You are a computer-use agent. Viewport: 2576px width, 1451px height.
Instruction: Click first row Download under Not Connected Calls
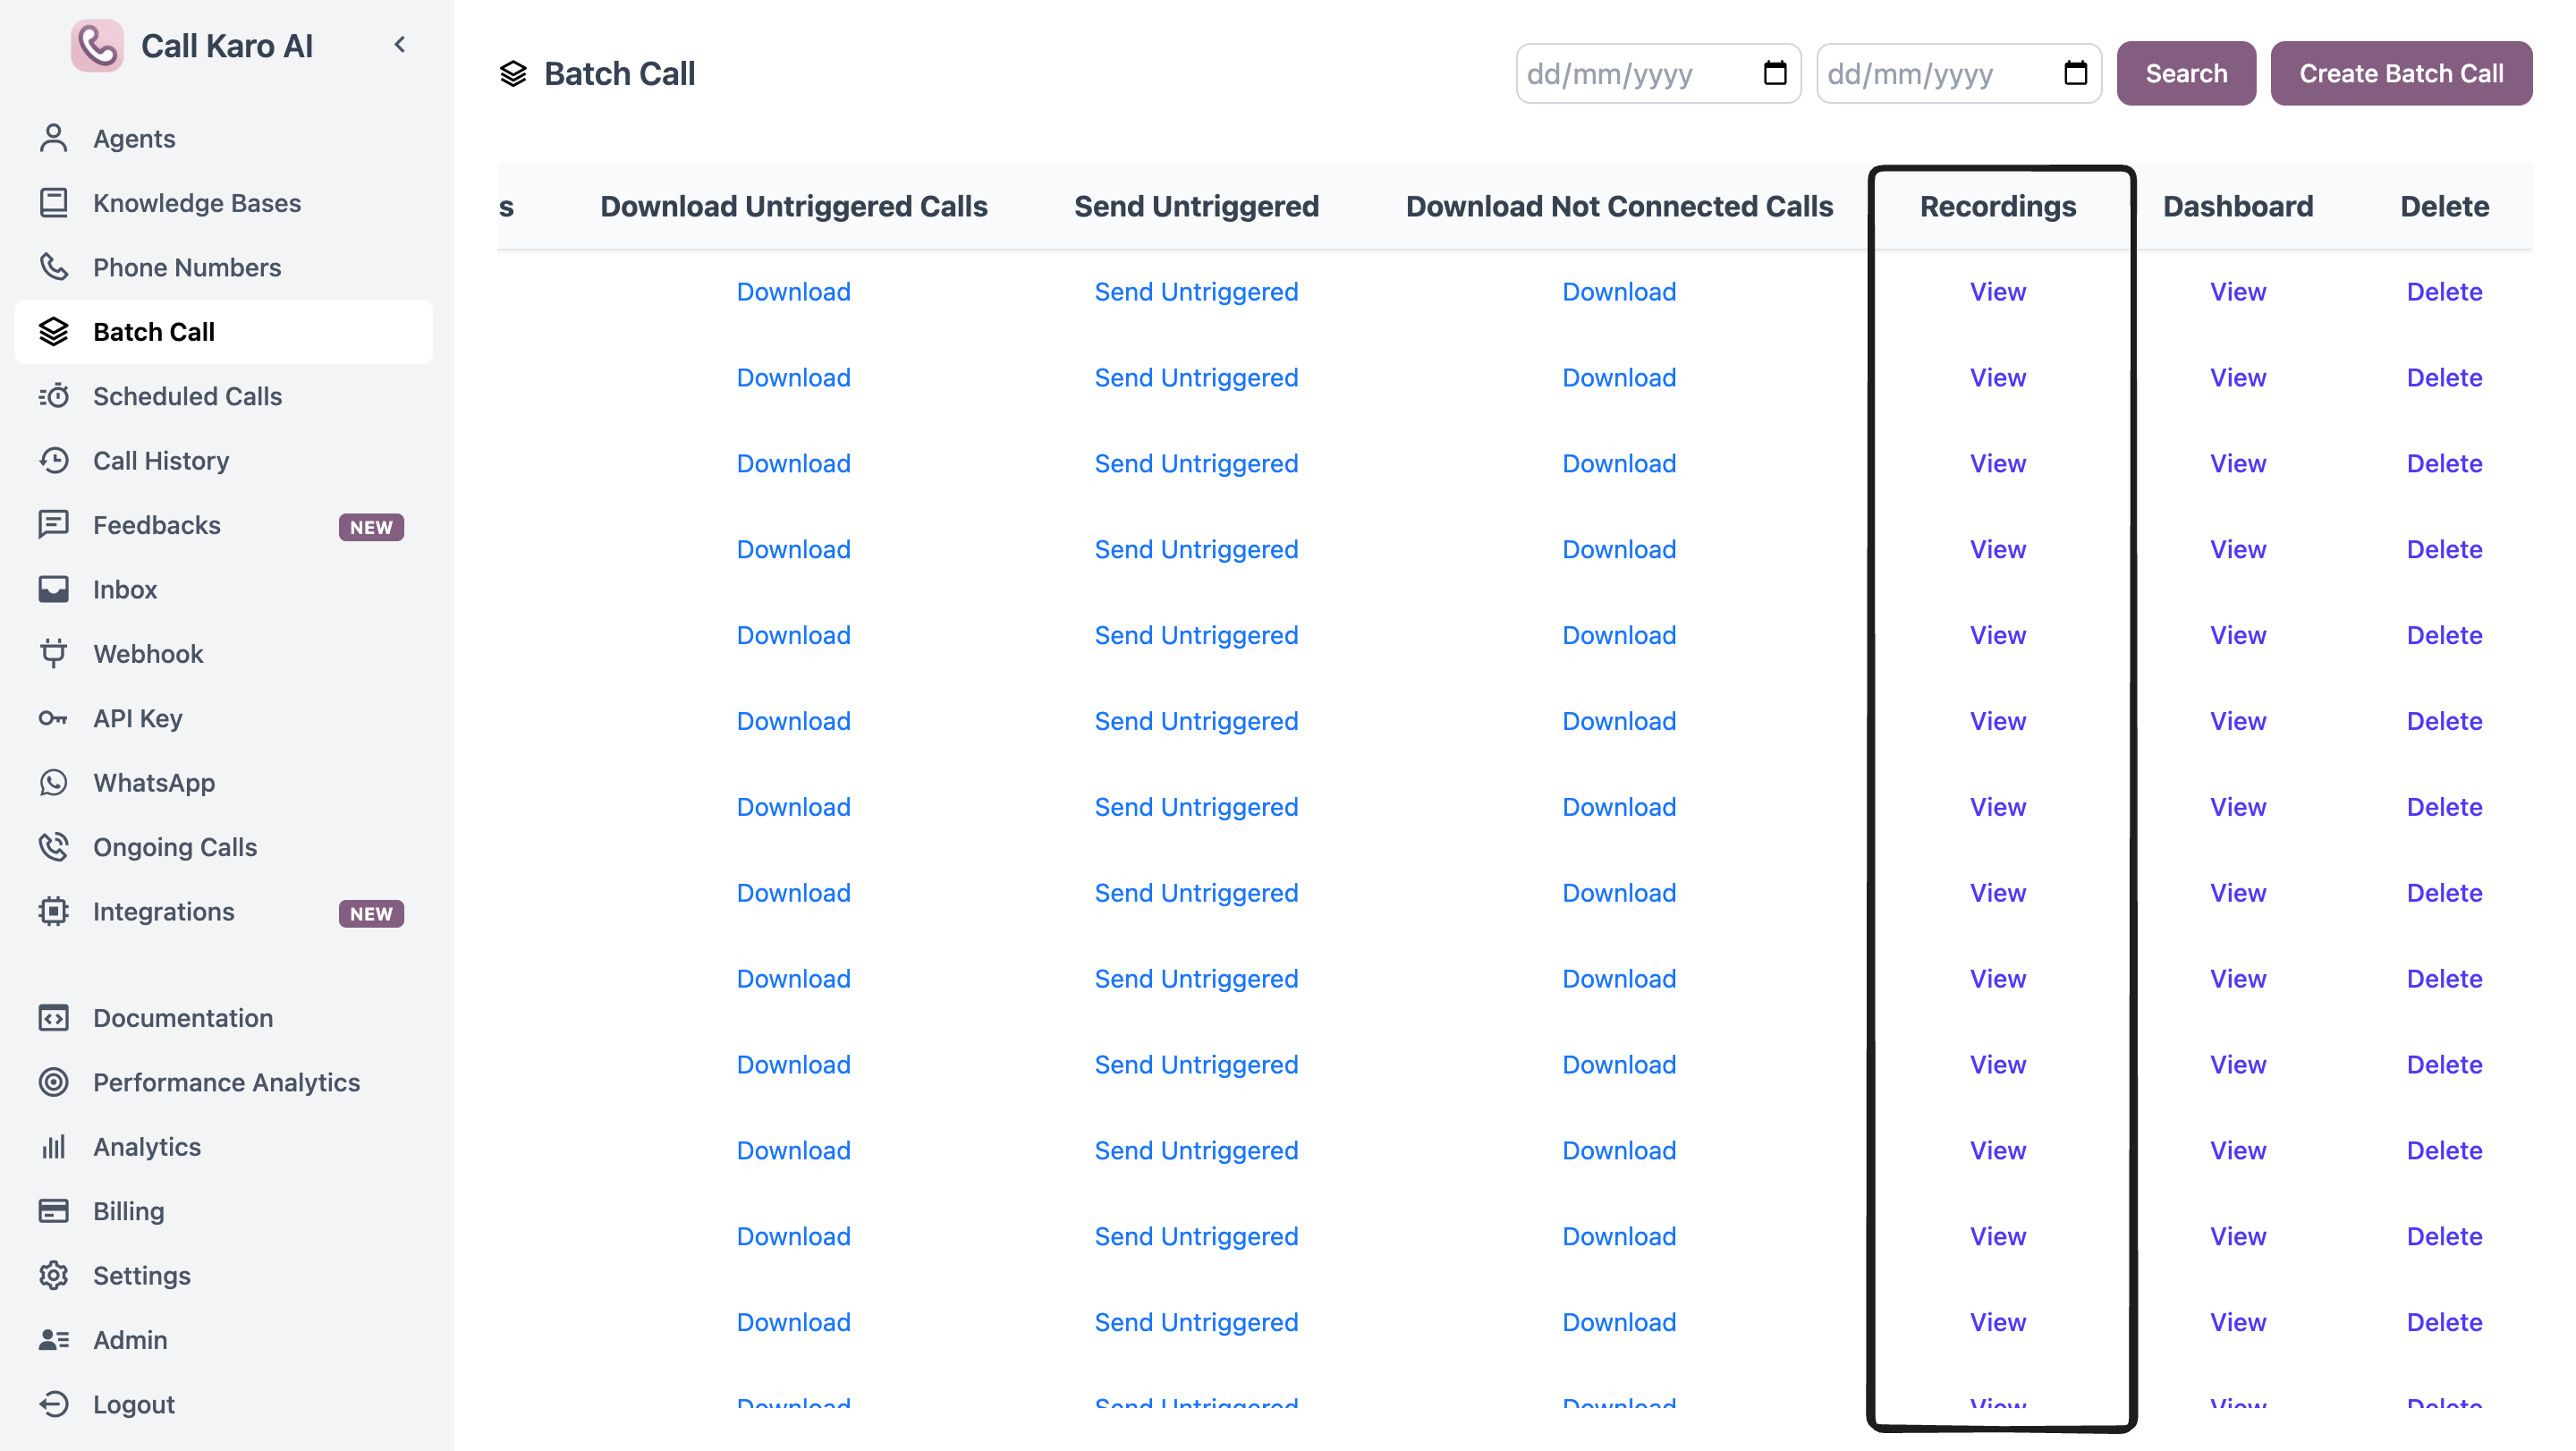click(x=1619, y=291)
